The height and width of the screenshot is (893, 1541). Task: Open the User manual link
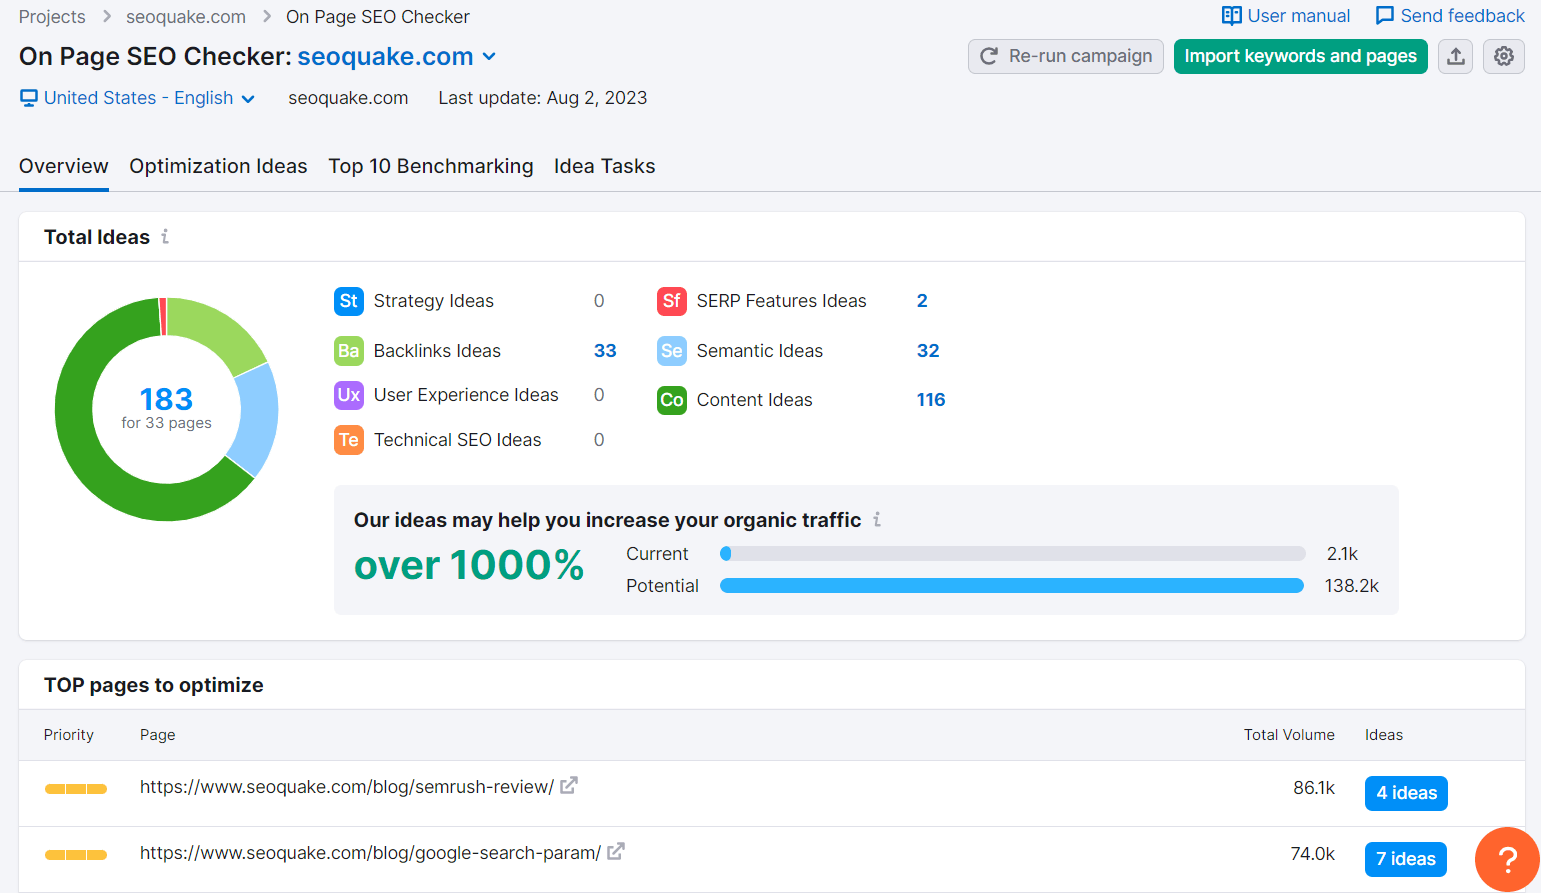point(1286,16)
